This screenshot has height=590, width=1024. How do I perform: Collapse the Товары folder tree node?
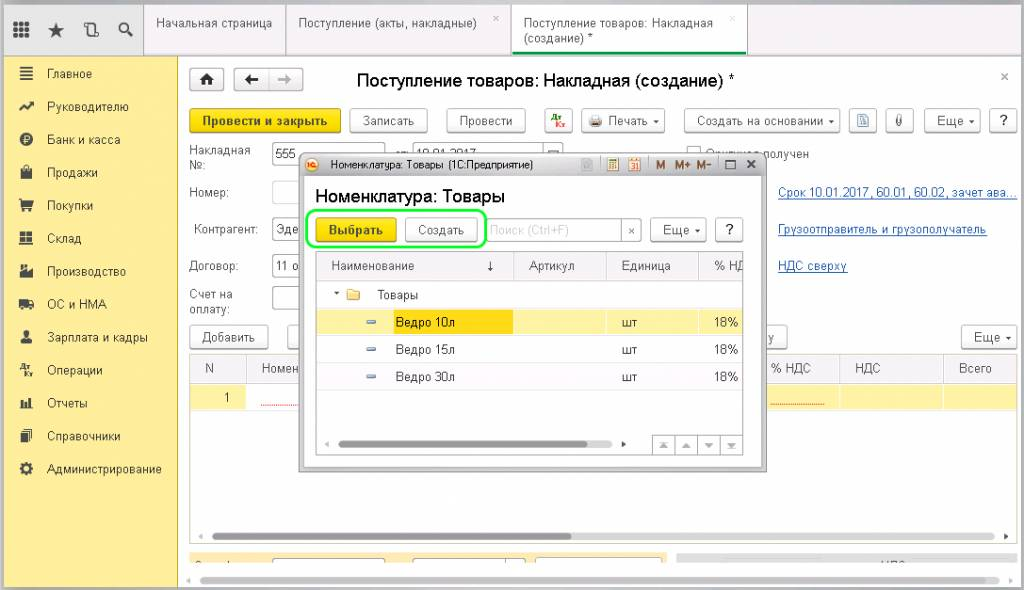pyautogui.click(x=336, y=294)
